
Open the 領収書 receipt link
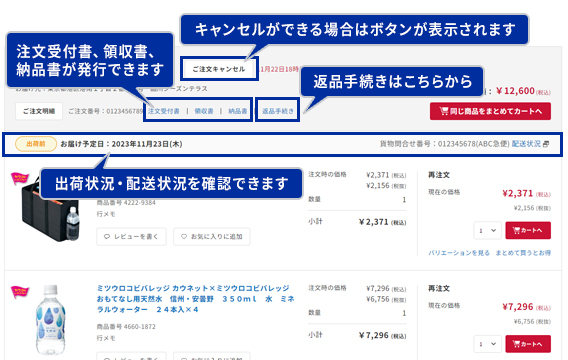click(204, 111)
